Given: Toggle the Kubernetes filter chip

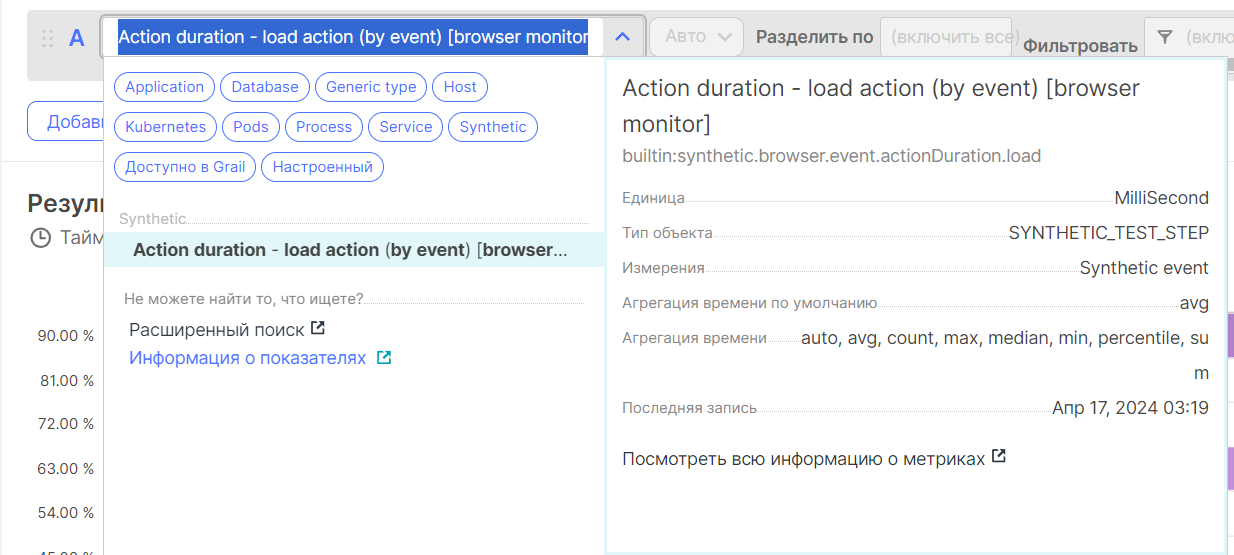Looking at the screenshot, I should [x=166, y=127].
